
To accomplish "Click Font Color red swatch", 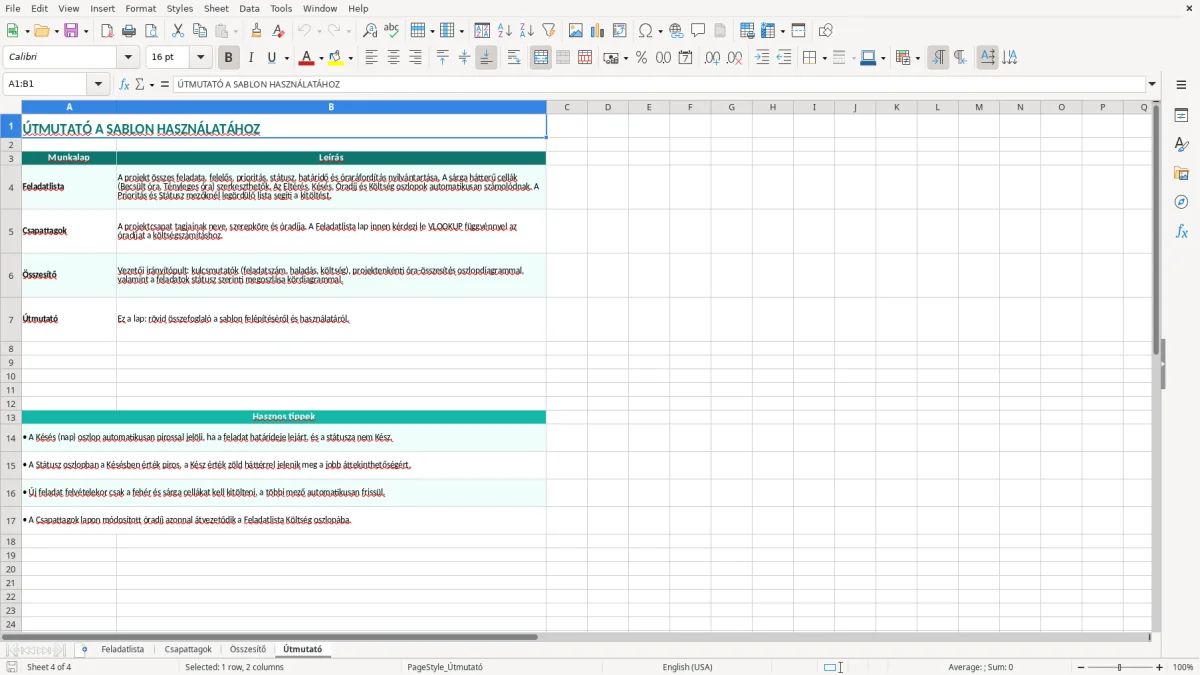I will pyautogui.click(x=308, y=58).
